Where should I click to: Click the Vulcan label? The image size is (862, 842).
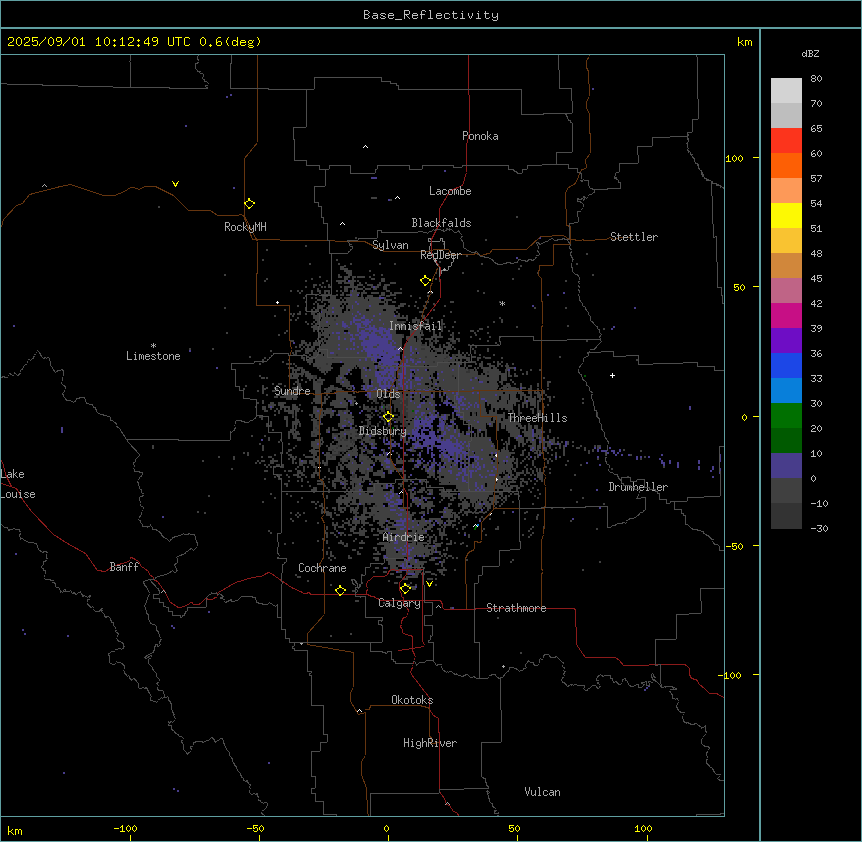click(542, 792)
